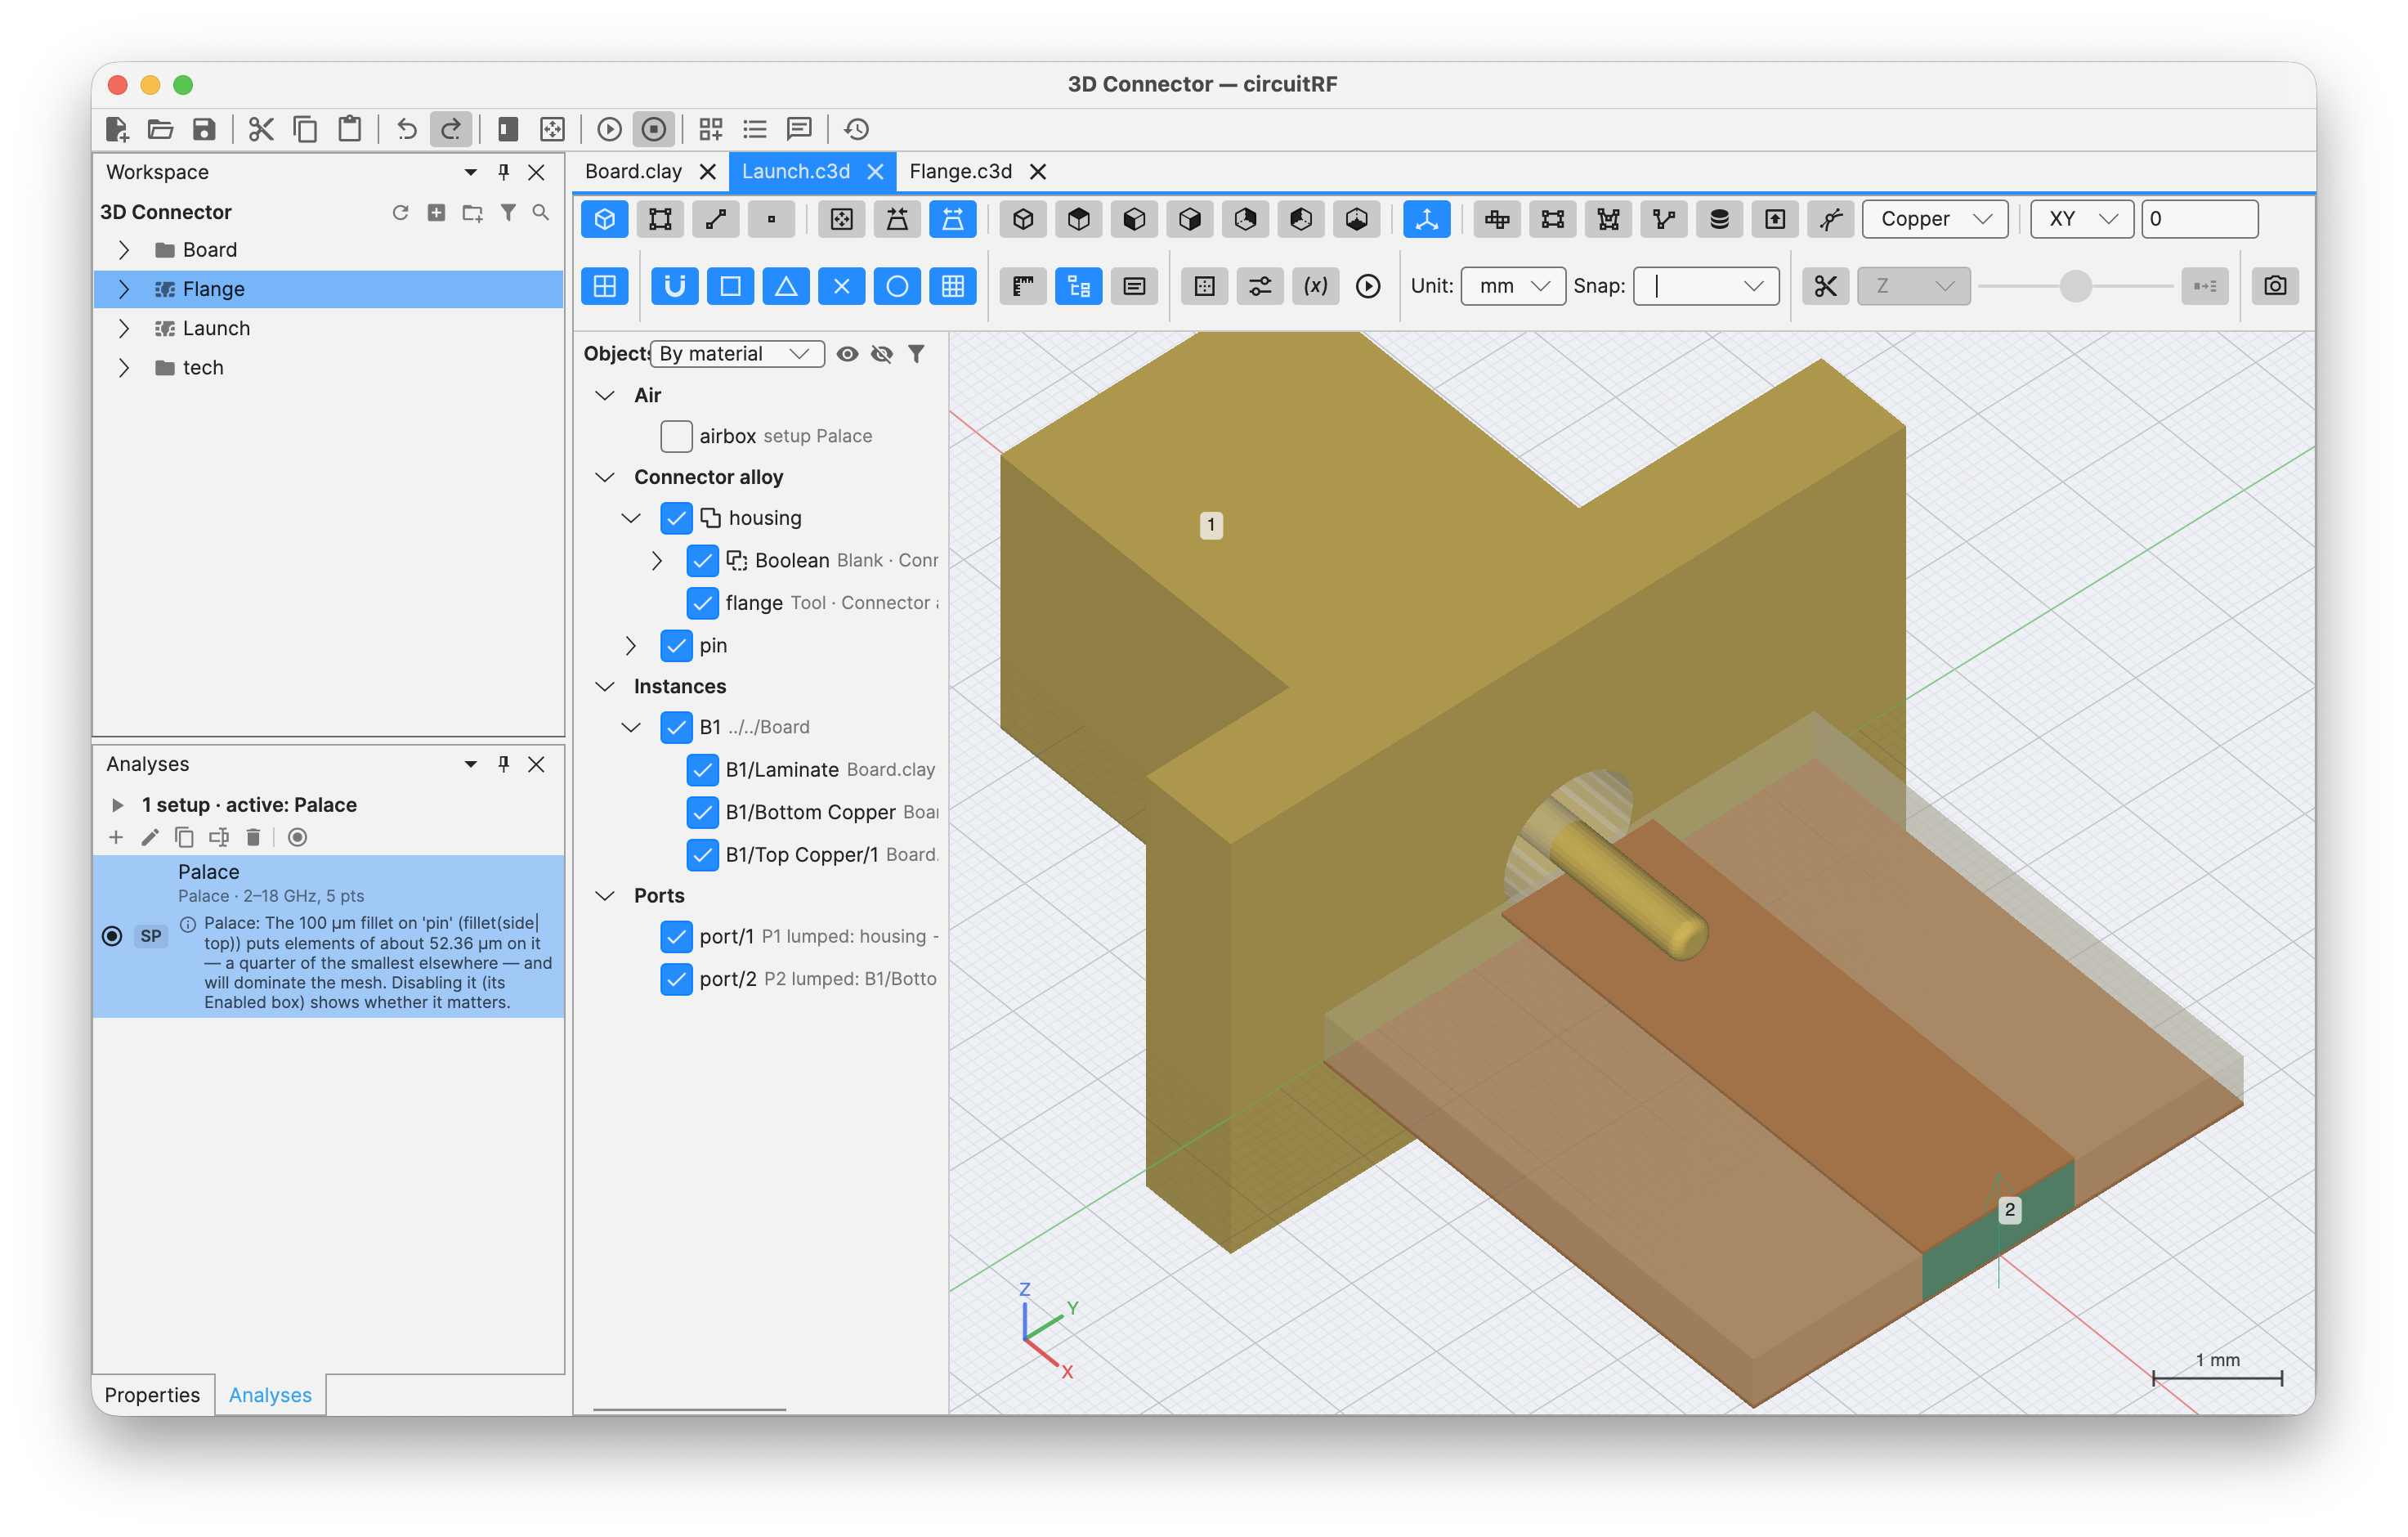
Task: Click the pencil edit setup icon
Action: click(x=150, y=837)
